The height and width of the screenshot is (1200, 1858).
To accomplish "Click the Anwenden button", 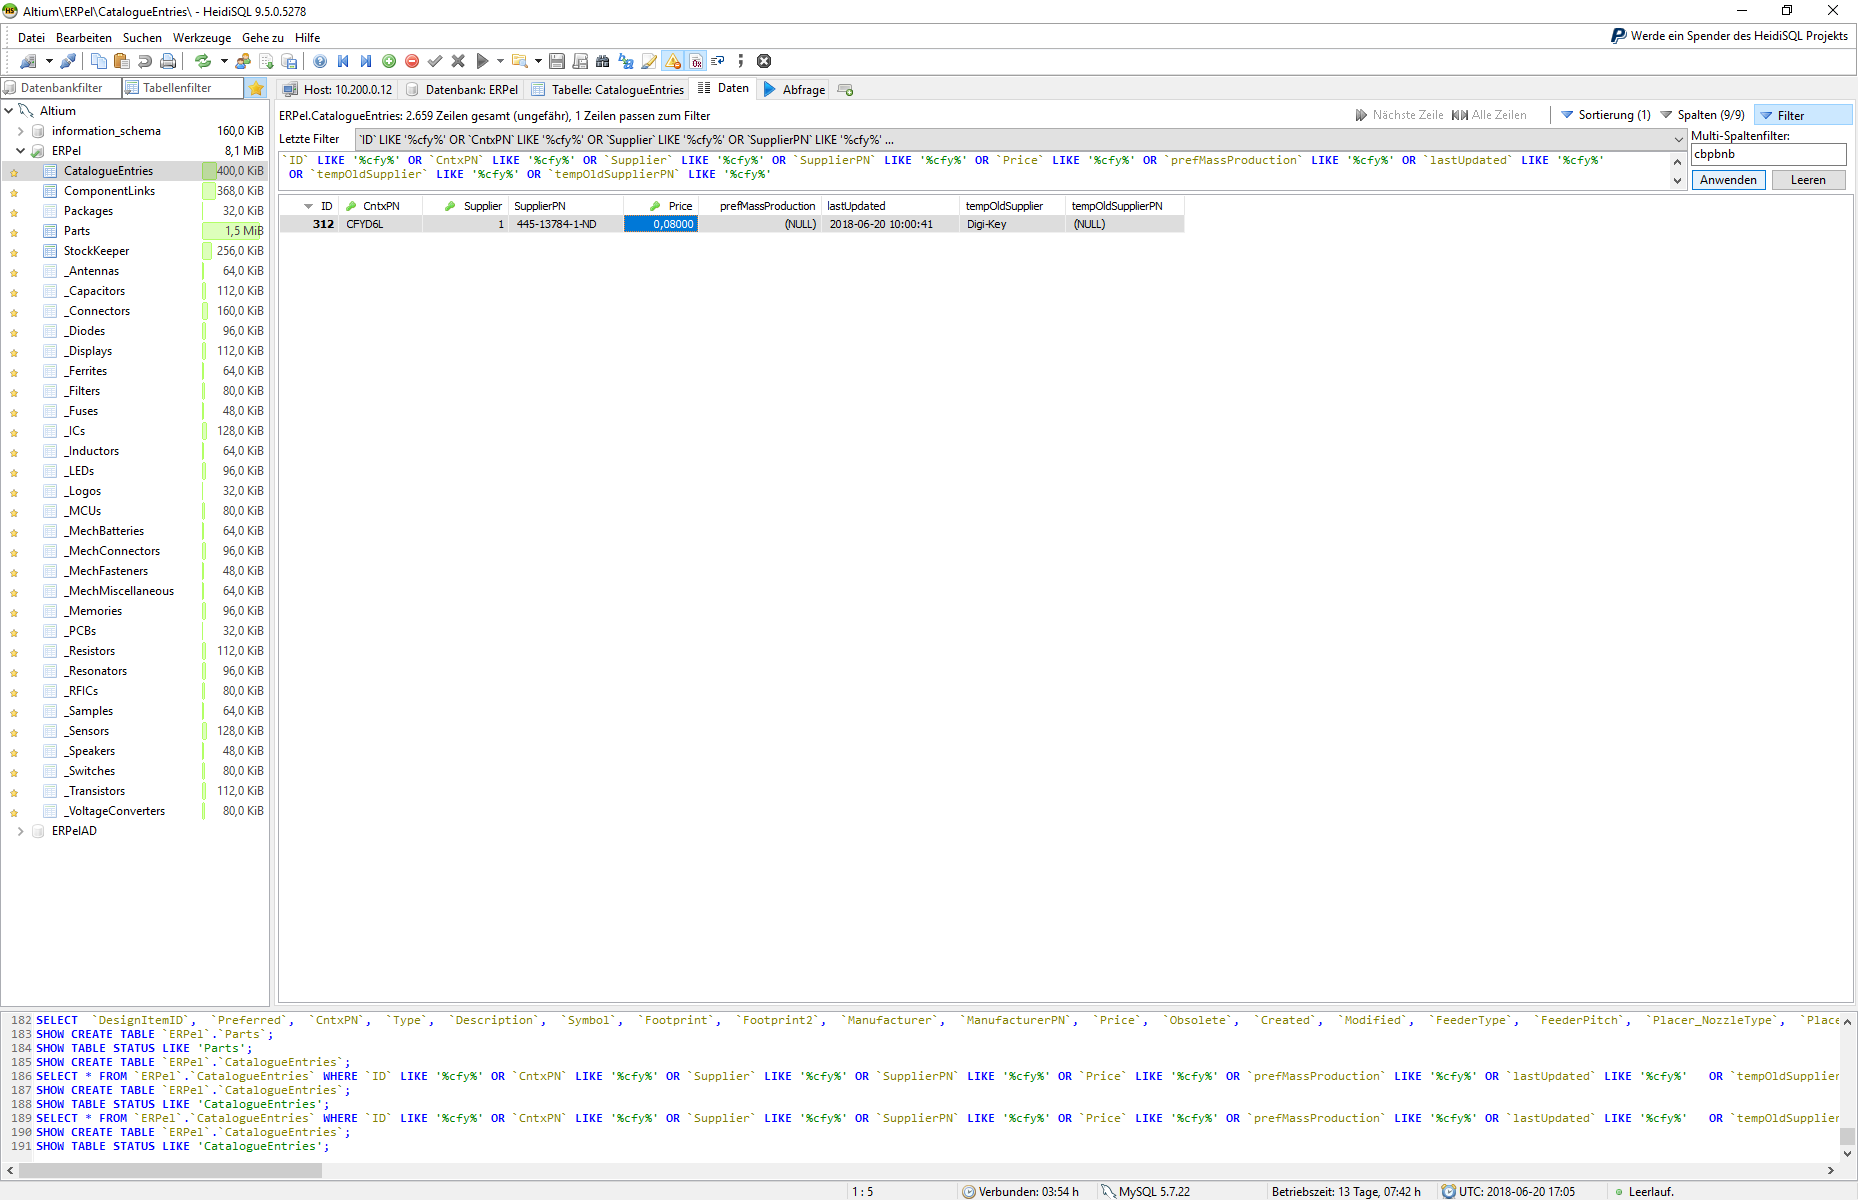I will 1728,180.
